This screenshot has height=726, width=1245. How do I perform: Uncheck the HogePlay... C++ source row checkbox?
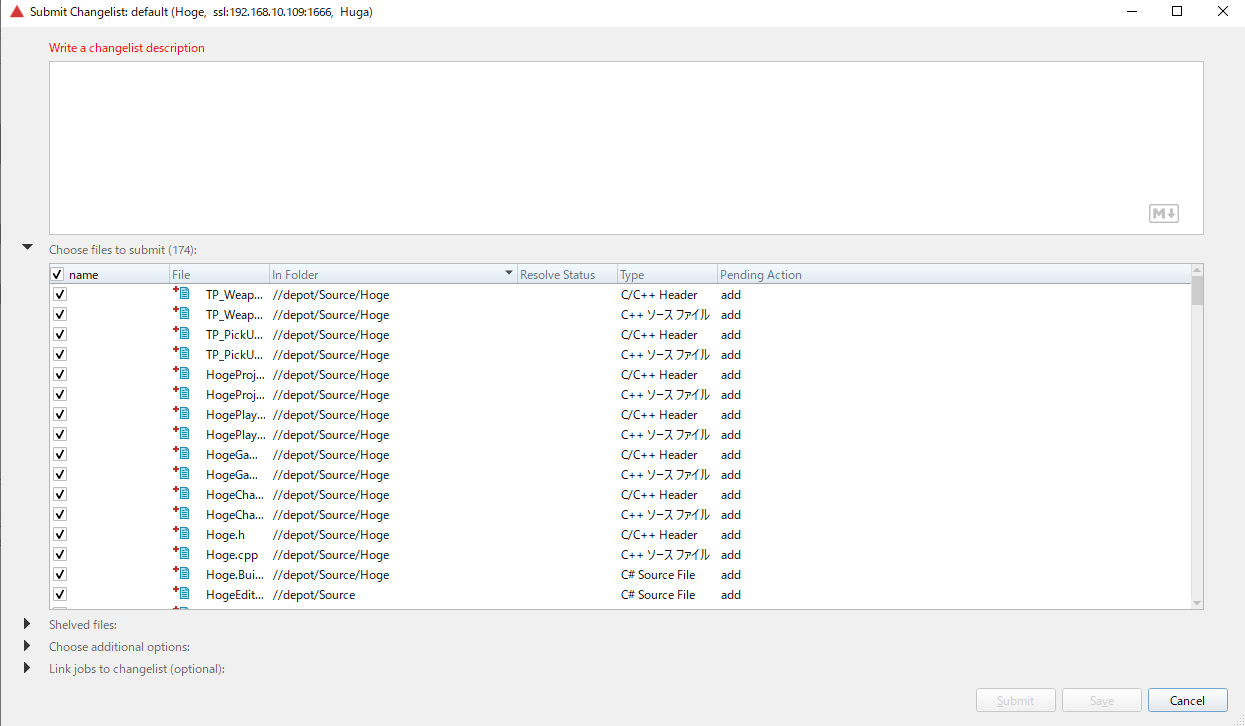60,435
